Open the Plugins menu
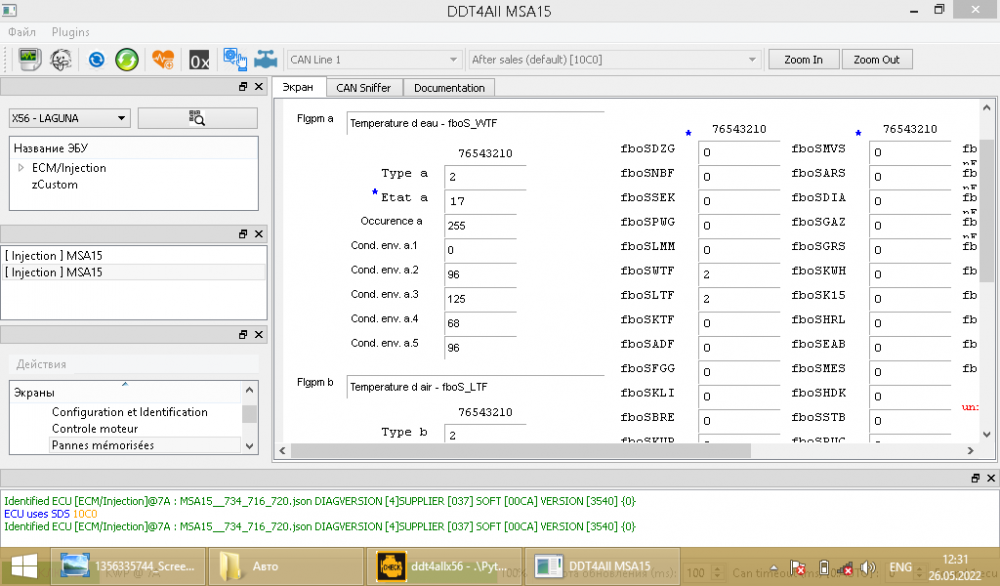Viewport: 1000px width, 586px height. (71, 32)
